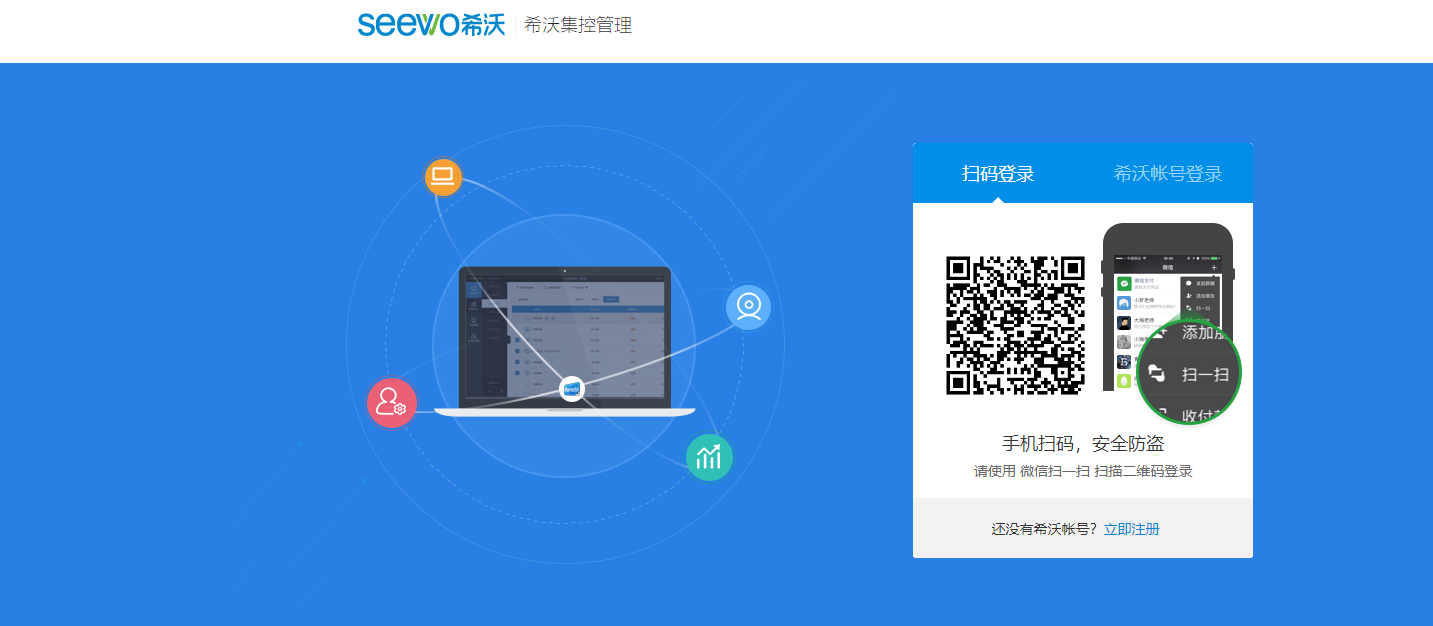1433x626 pixels.
Task: Click the 还没有希沃帐号? prompt text
Action: click(x=1044, y=529)
